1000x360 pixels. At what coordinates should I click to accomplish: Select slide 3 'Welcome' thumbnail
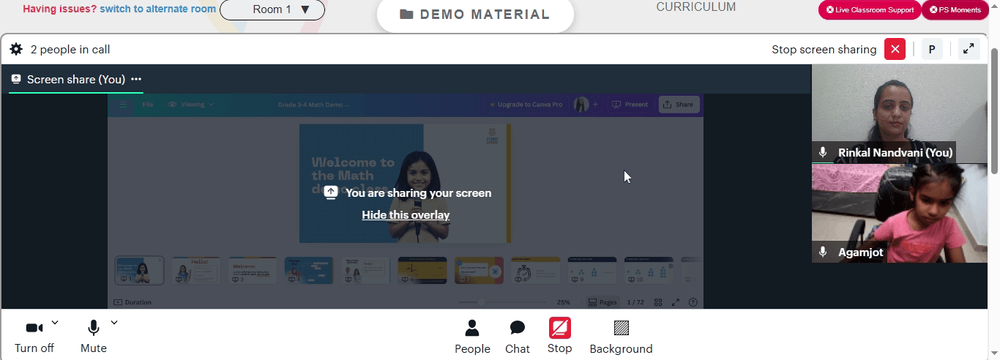pyautogui.click(x=253, y=271)
